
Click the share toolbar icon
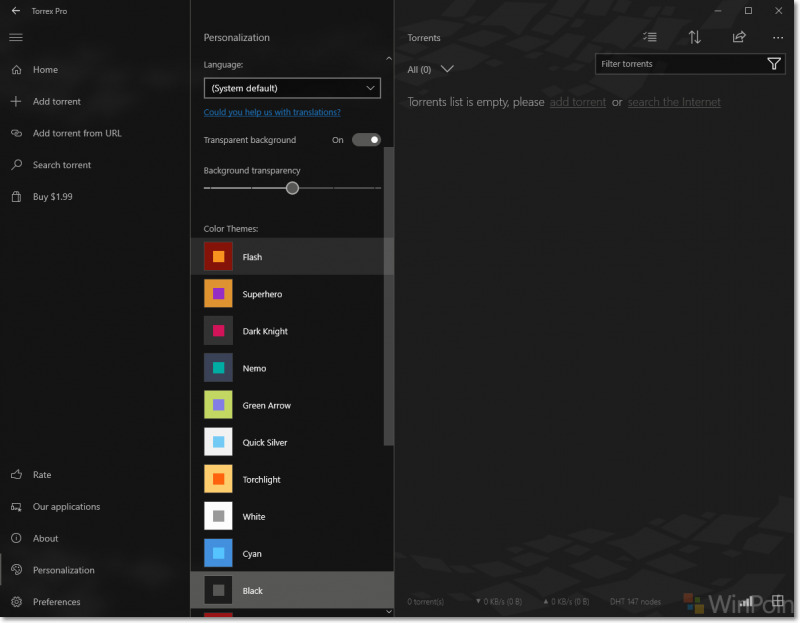coord(739,37)
